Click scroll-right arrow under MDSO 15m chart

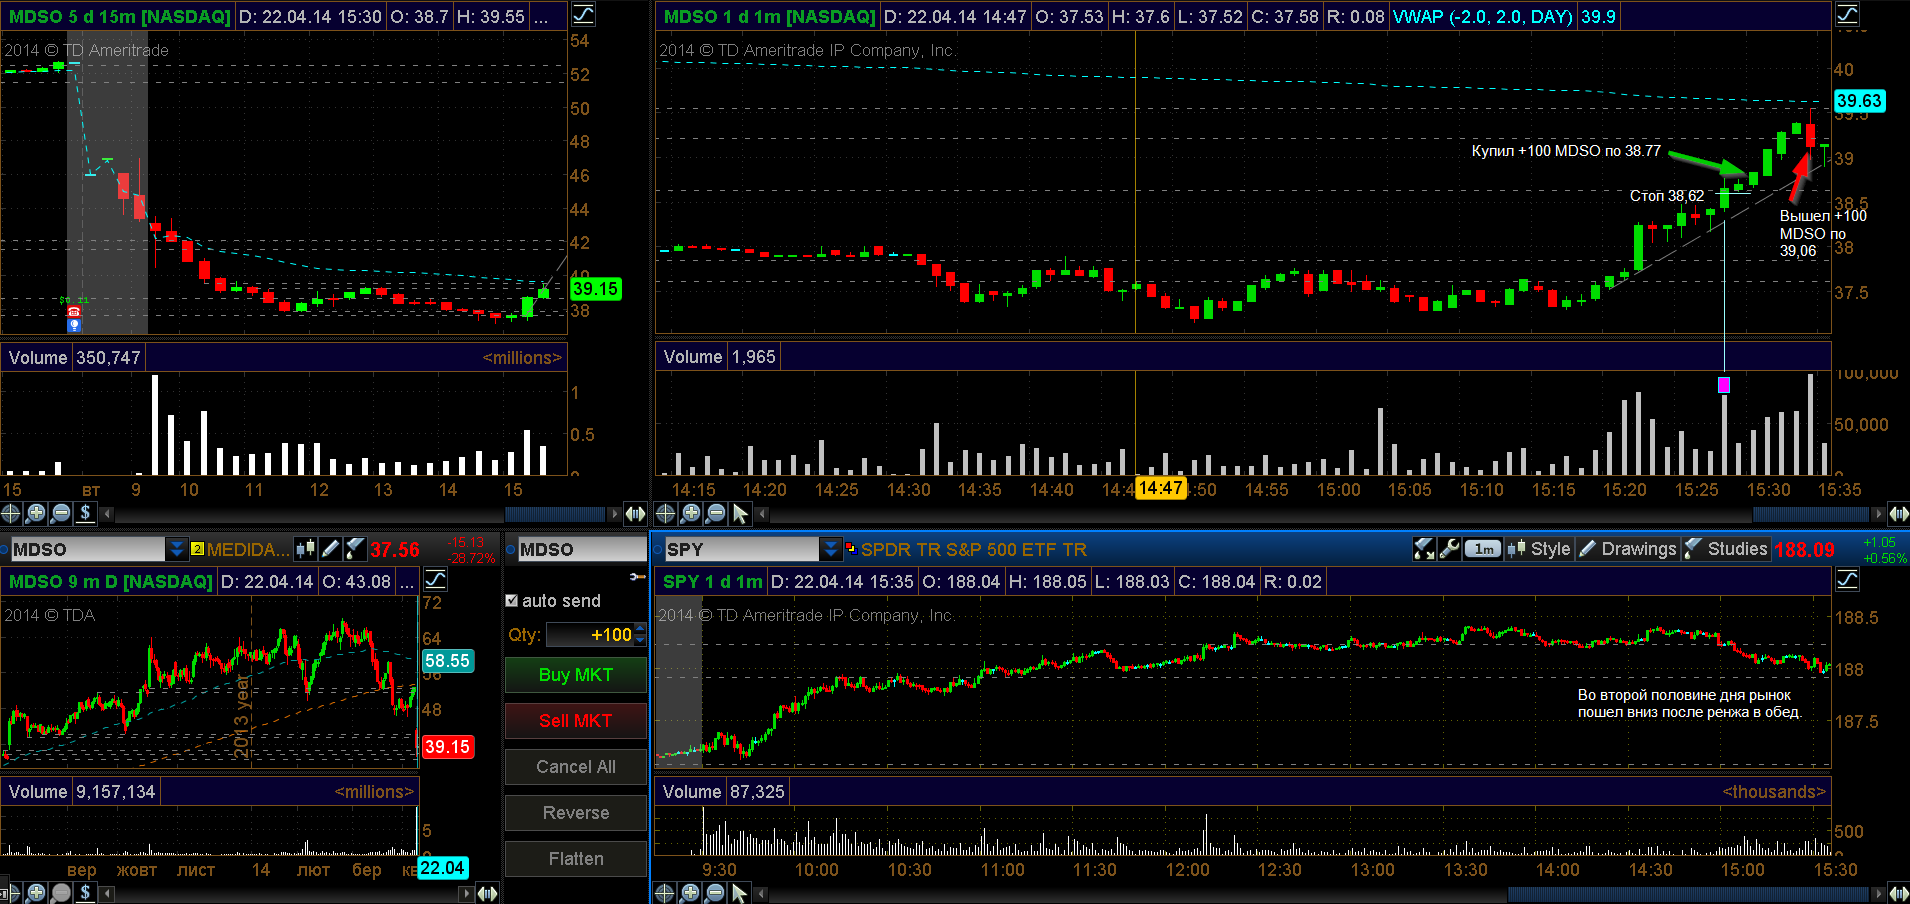[614, 514]
